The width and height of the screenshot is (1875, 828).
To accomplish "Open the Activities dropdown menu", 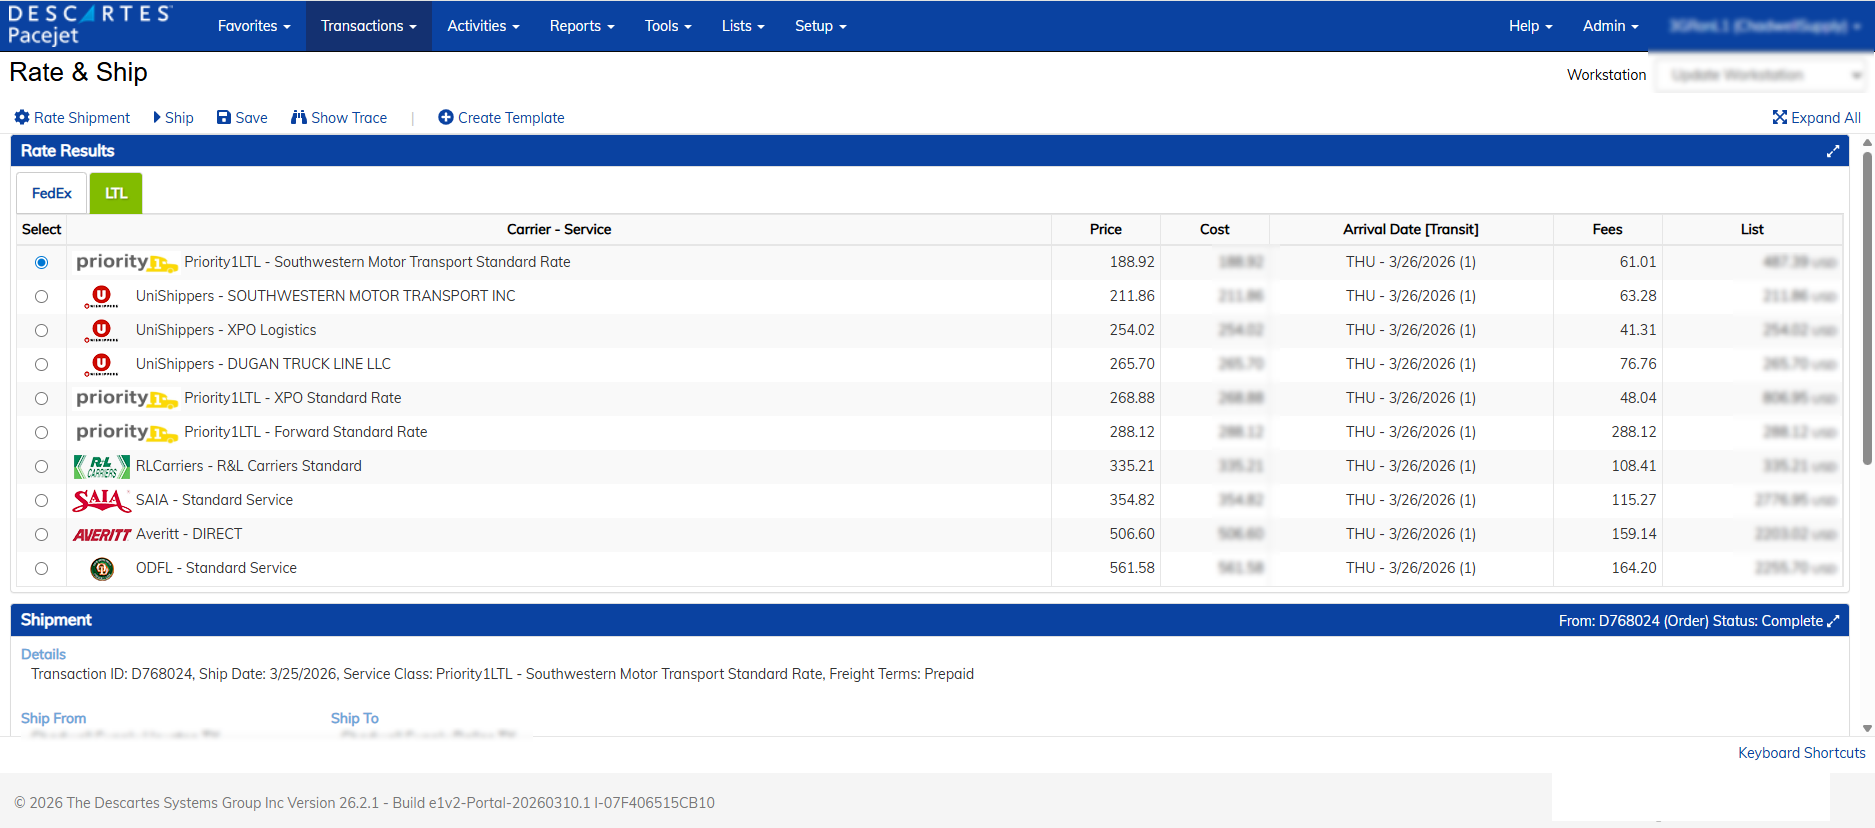I will 483,26.
